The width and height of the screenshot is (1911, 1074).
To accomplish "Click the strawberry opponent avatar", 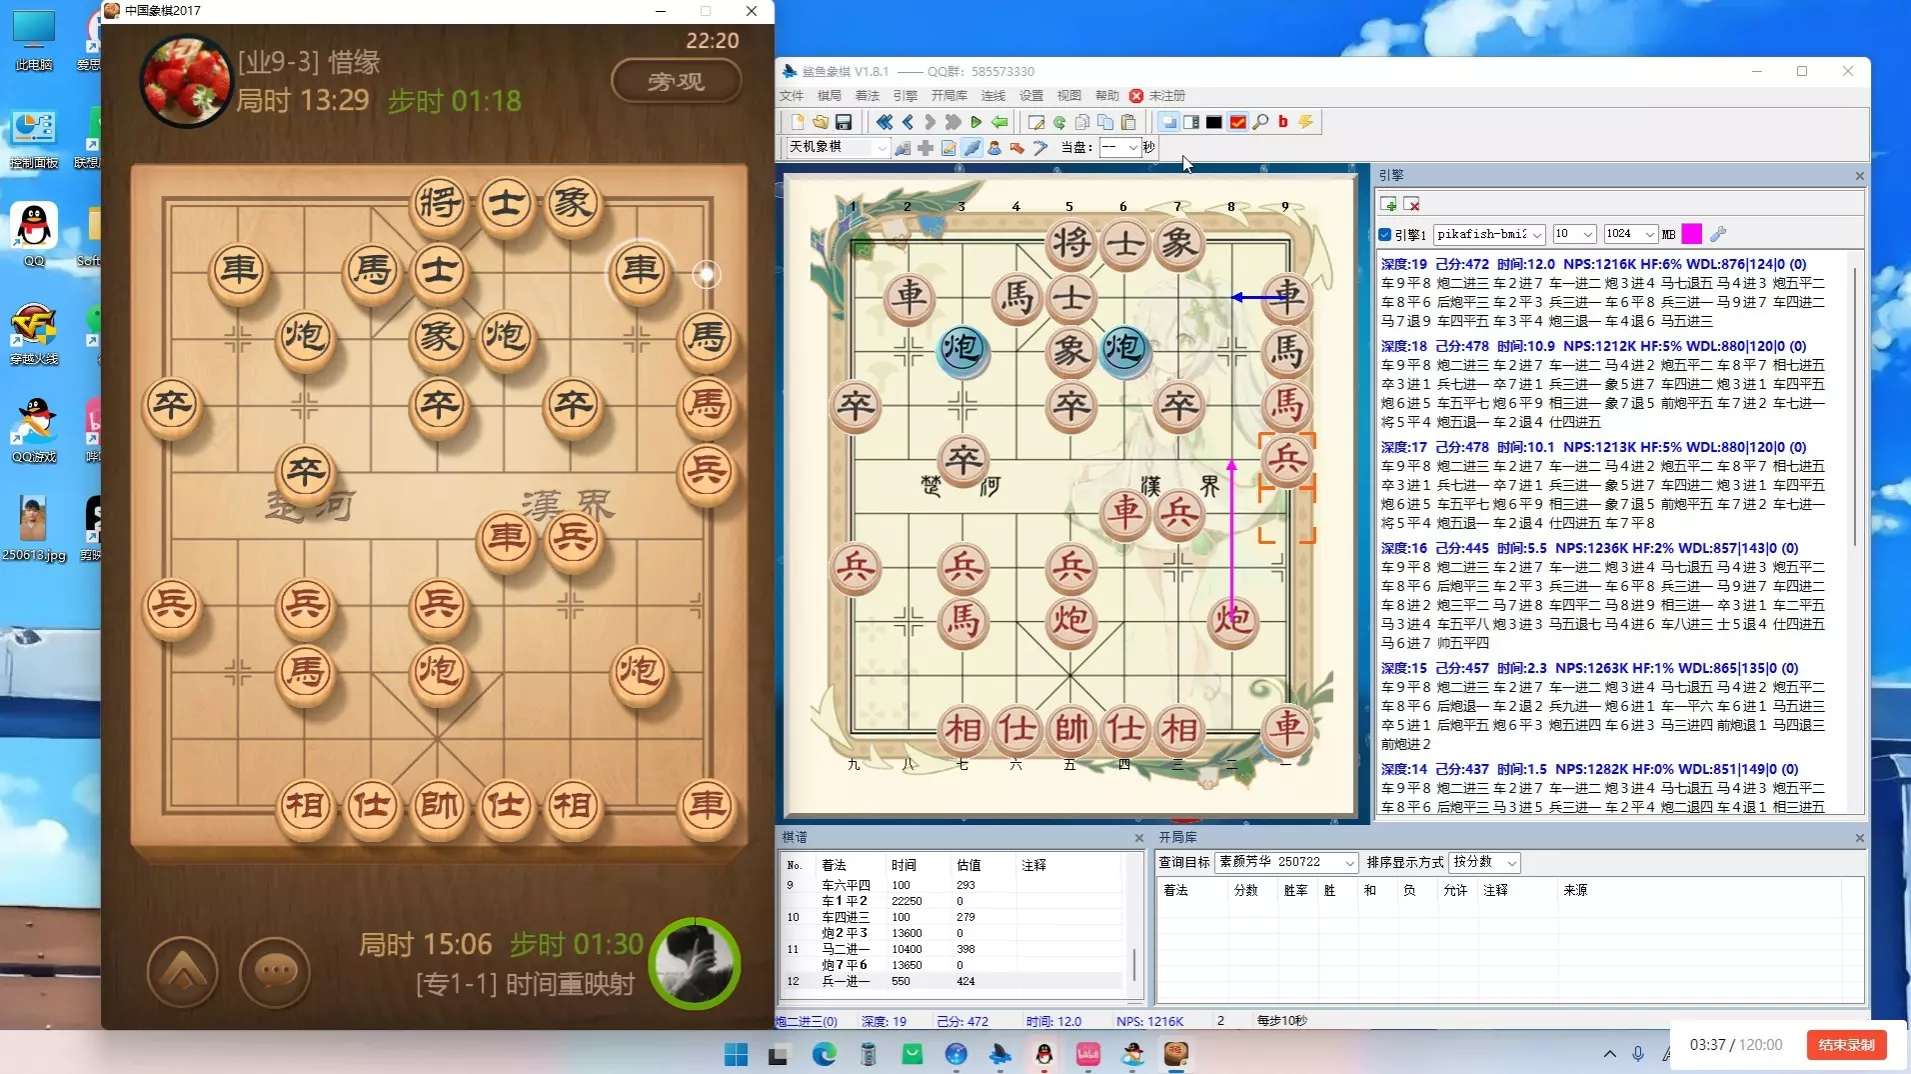I will click(185, 82).
